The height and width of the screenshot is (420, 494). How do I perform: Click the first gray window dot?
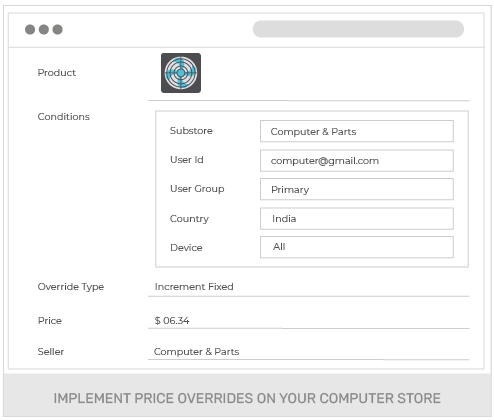coord(30,29)
